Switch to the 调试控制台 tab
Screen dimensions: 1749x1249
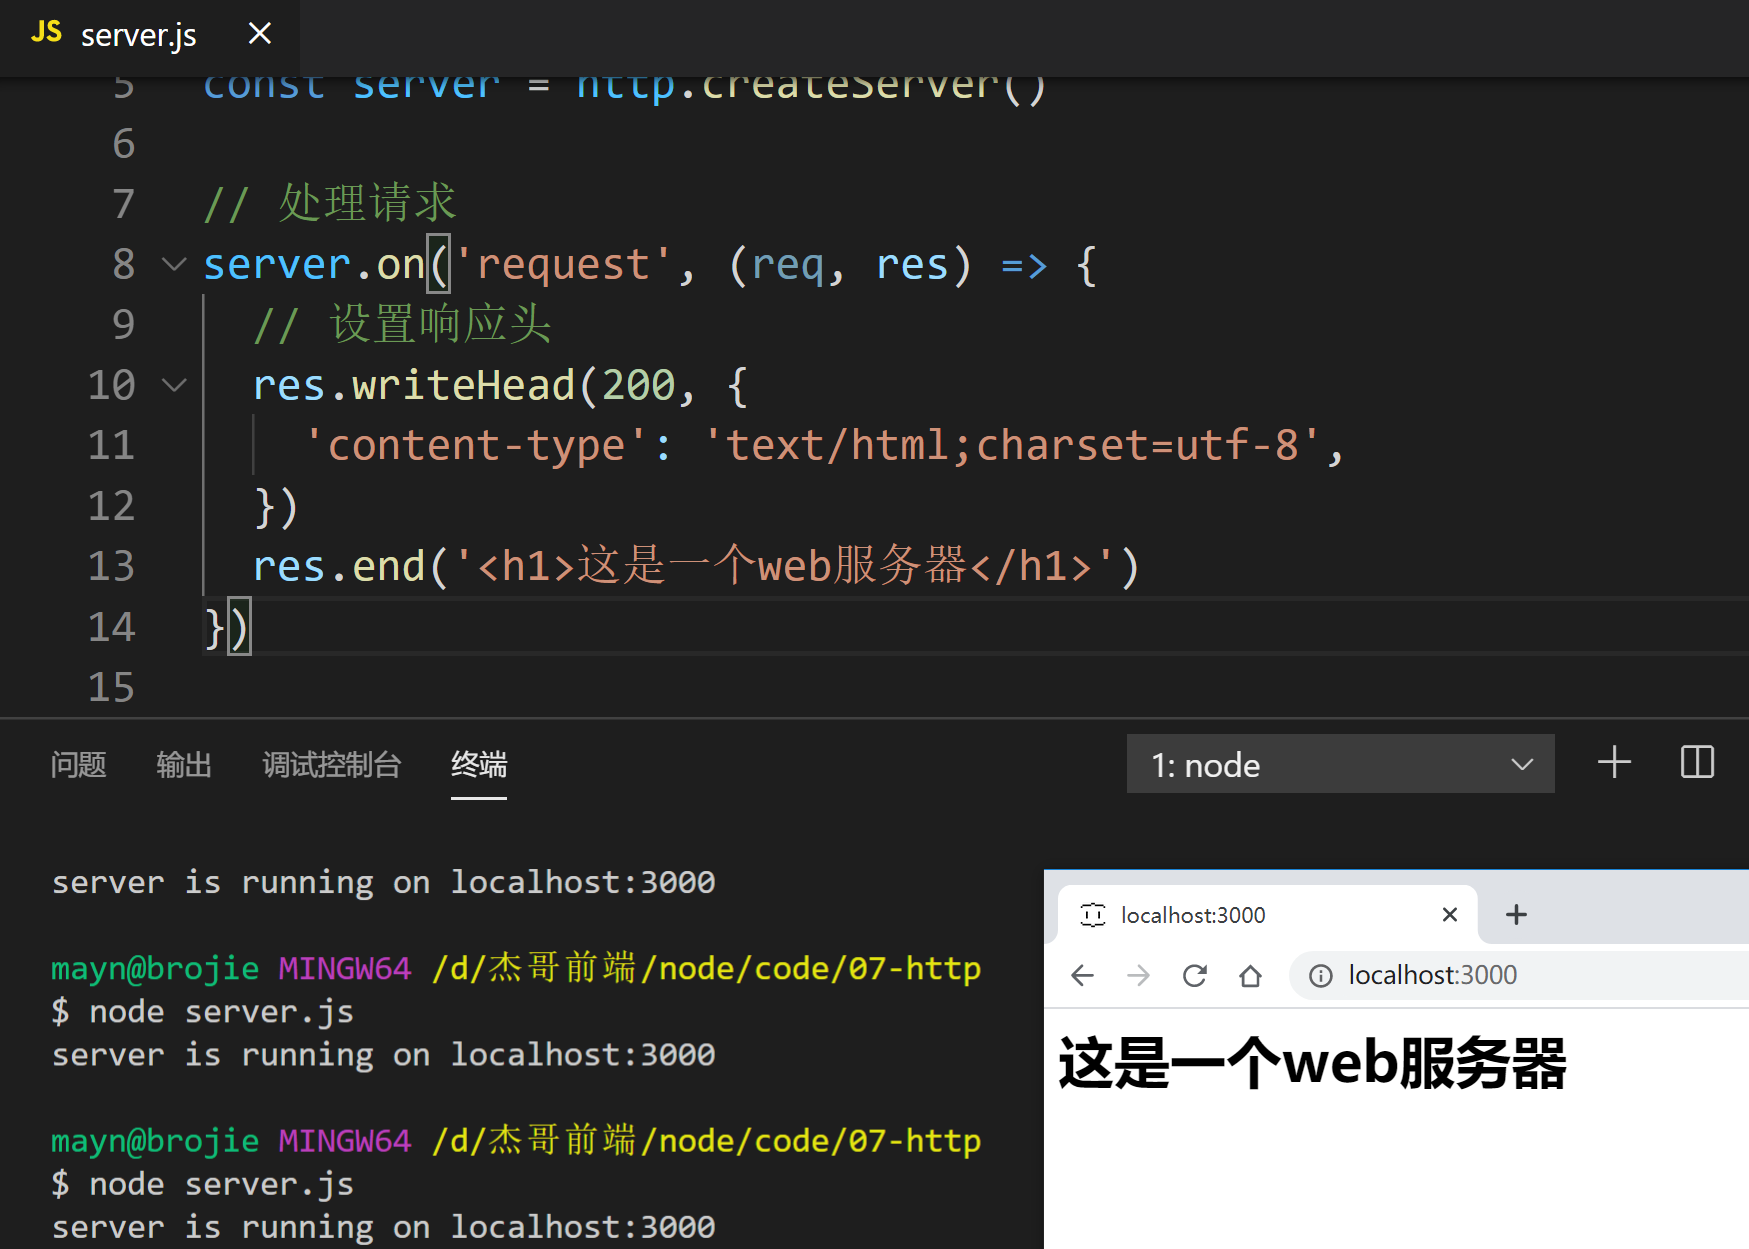coord(332,765)
